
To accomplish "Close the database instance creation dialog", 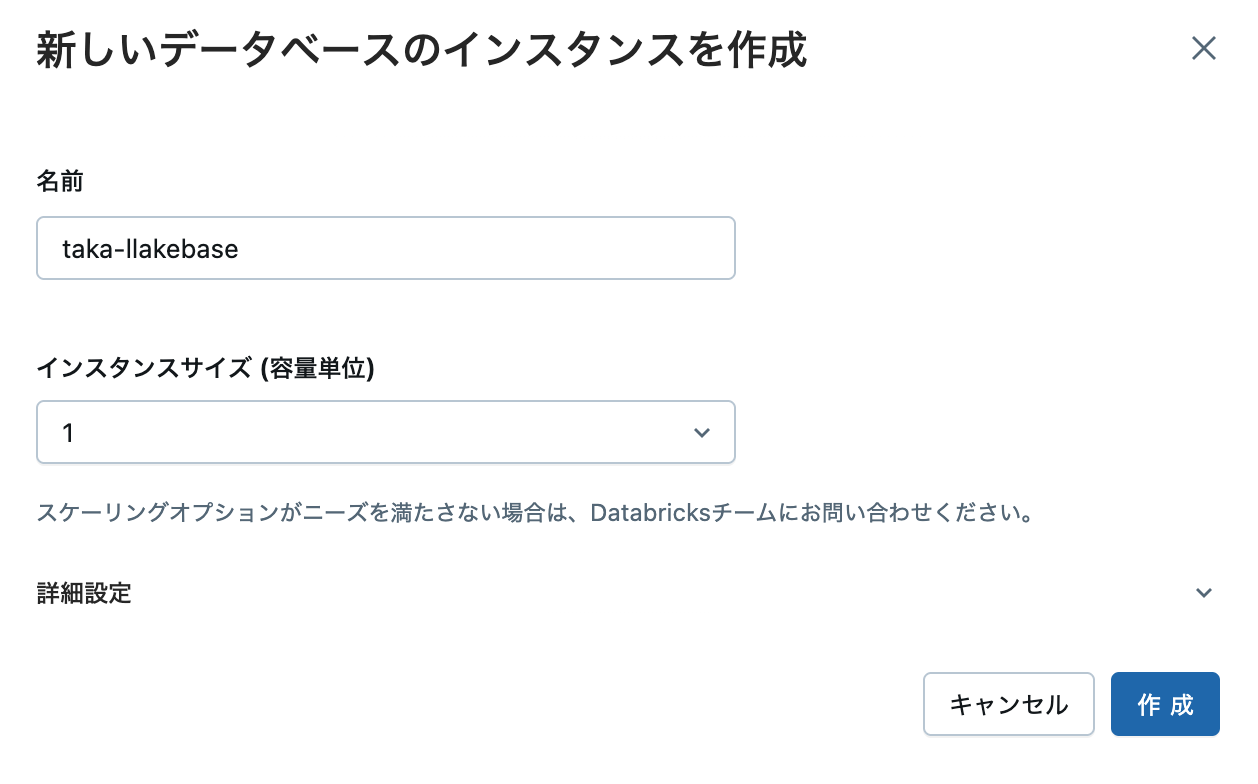I will pos(1204,48).
